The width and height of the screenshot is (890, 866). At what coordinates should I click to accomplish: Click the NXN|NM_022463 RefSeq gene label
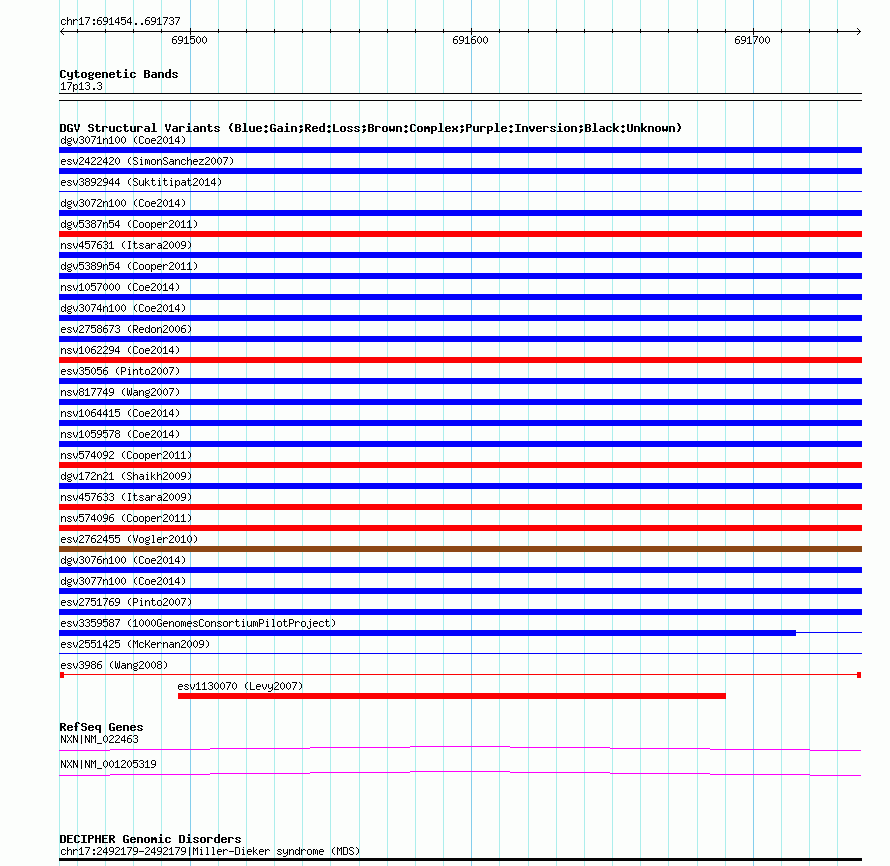99,739
